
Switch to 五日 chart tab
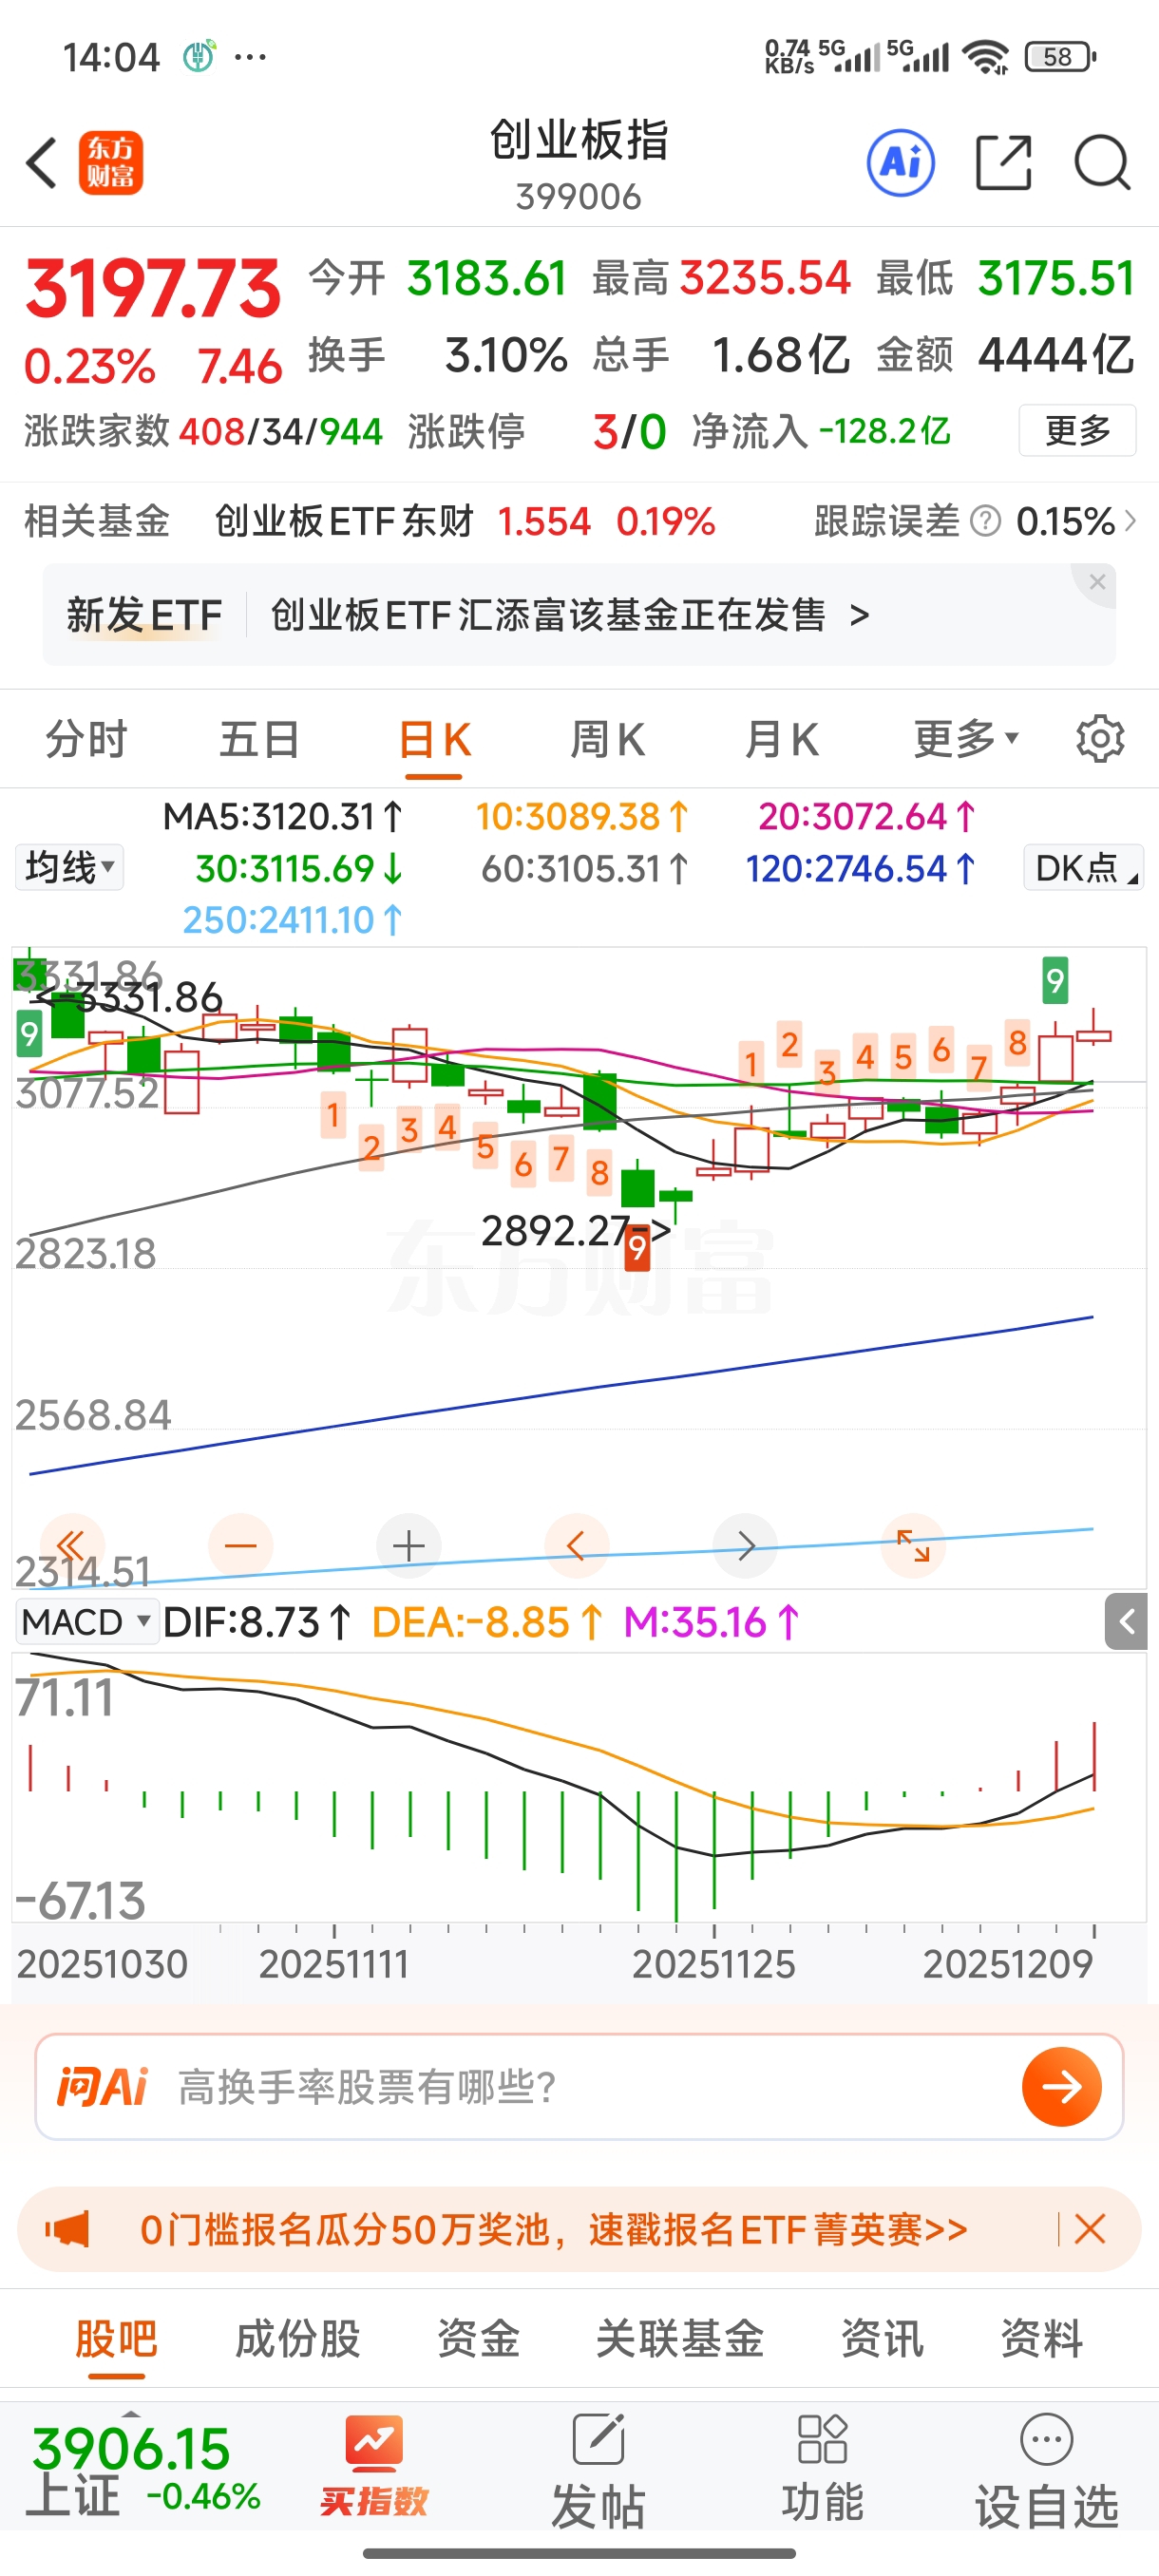pos(260,740)
